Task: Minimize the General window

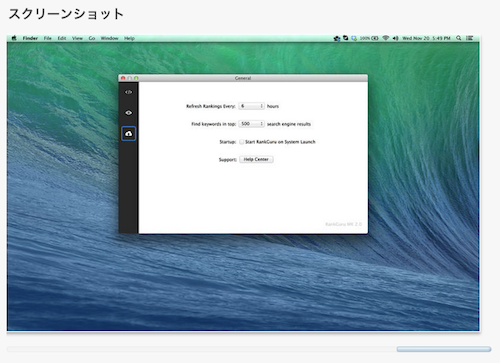Action: click(130, 78)
